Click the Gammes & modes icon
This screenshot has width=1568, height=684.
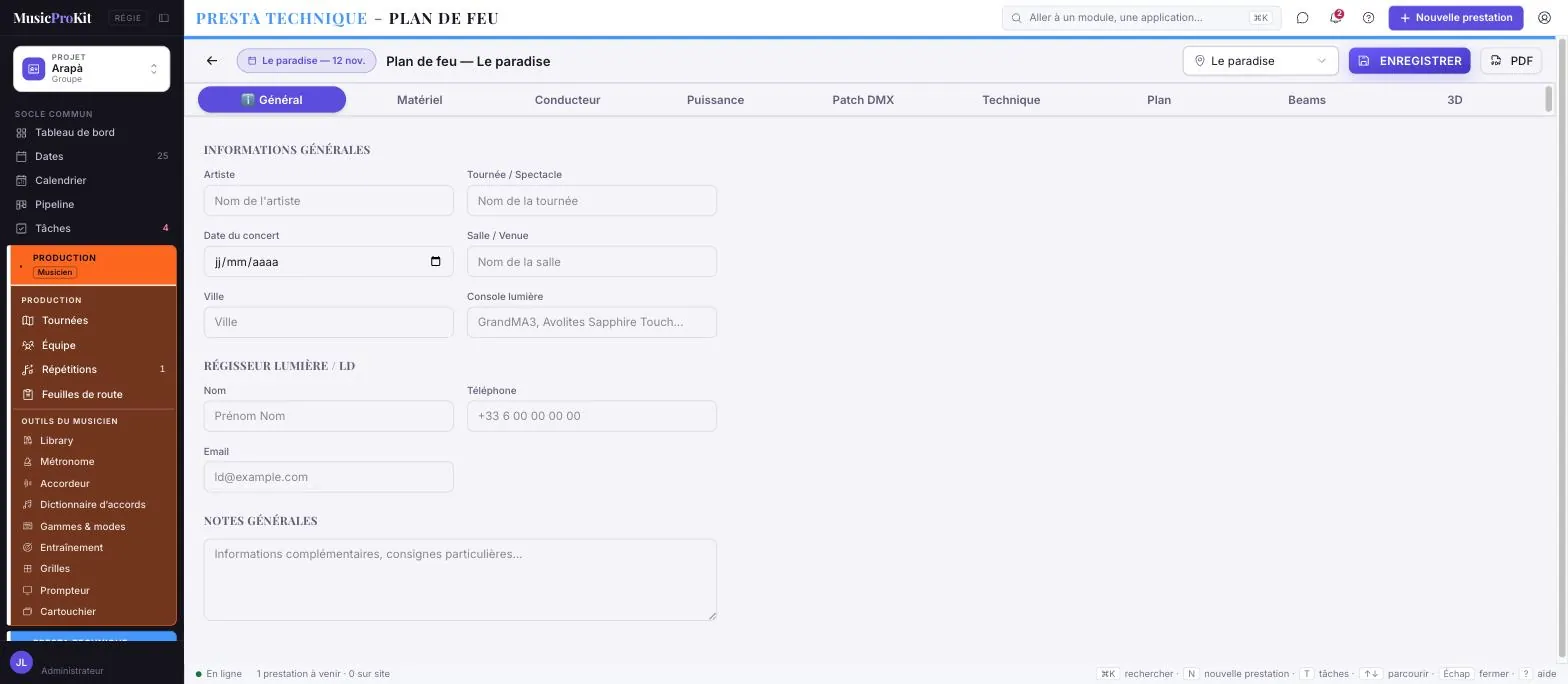click(28, 527)
